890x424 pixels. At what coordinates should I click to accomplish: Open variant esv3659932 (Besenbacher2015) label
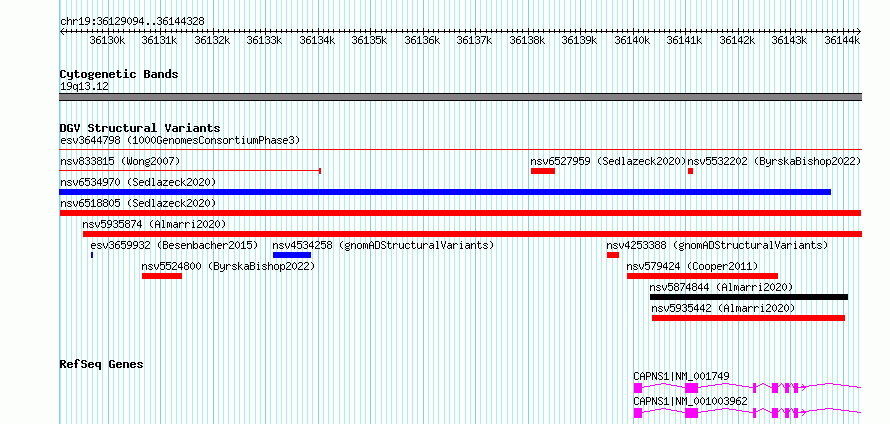[174, 246]
